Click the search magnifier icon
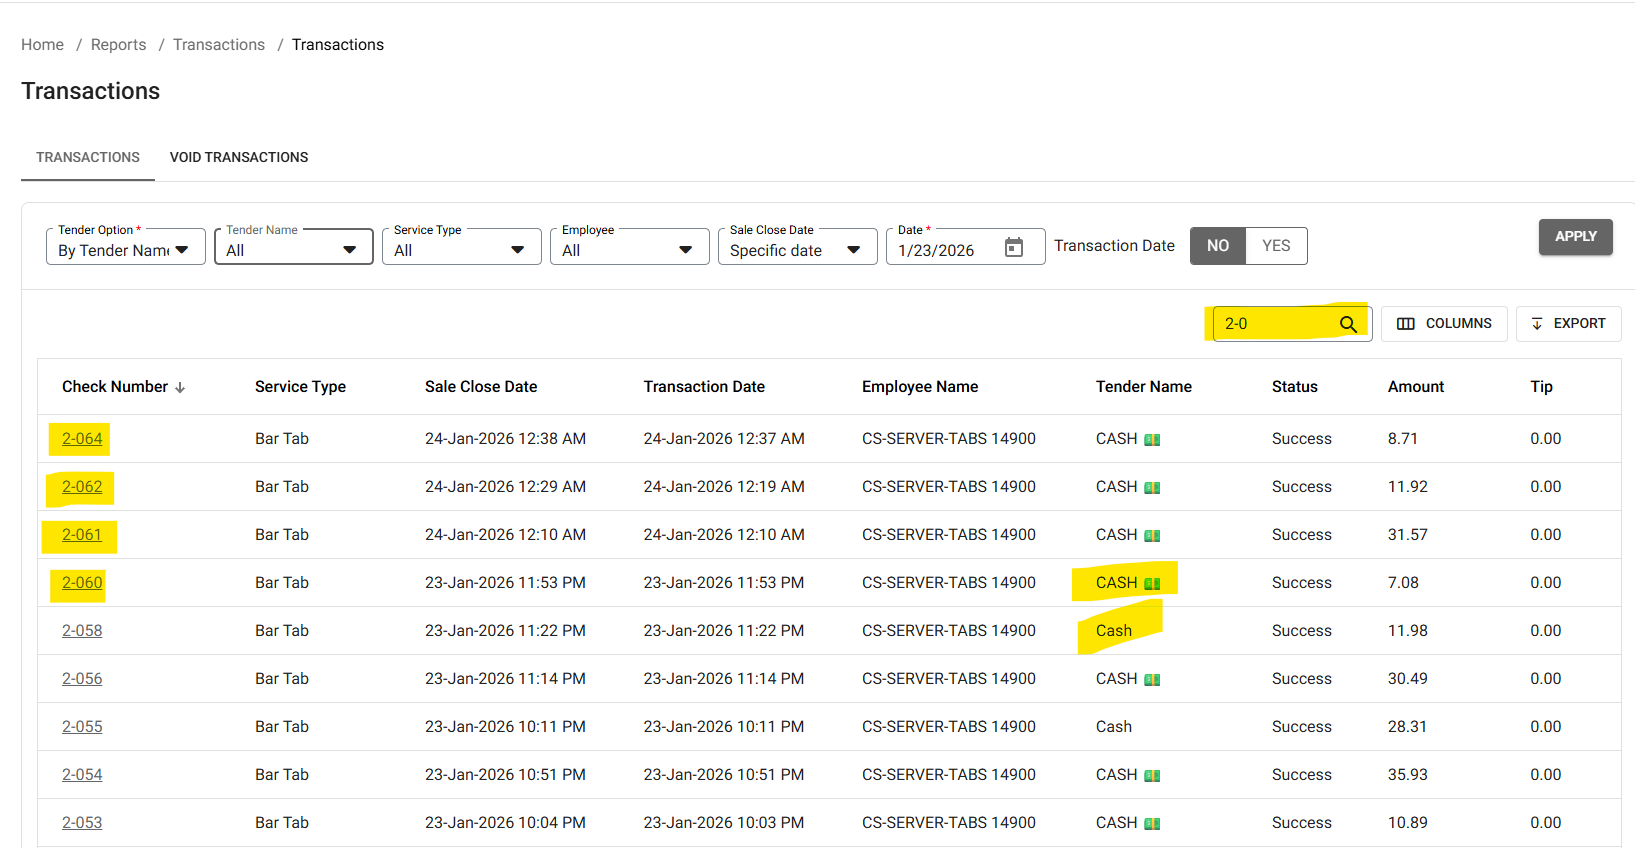The image size is (1635, 848). pos(1348,324)
